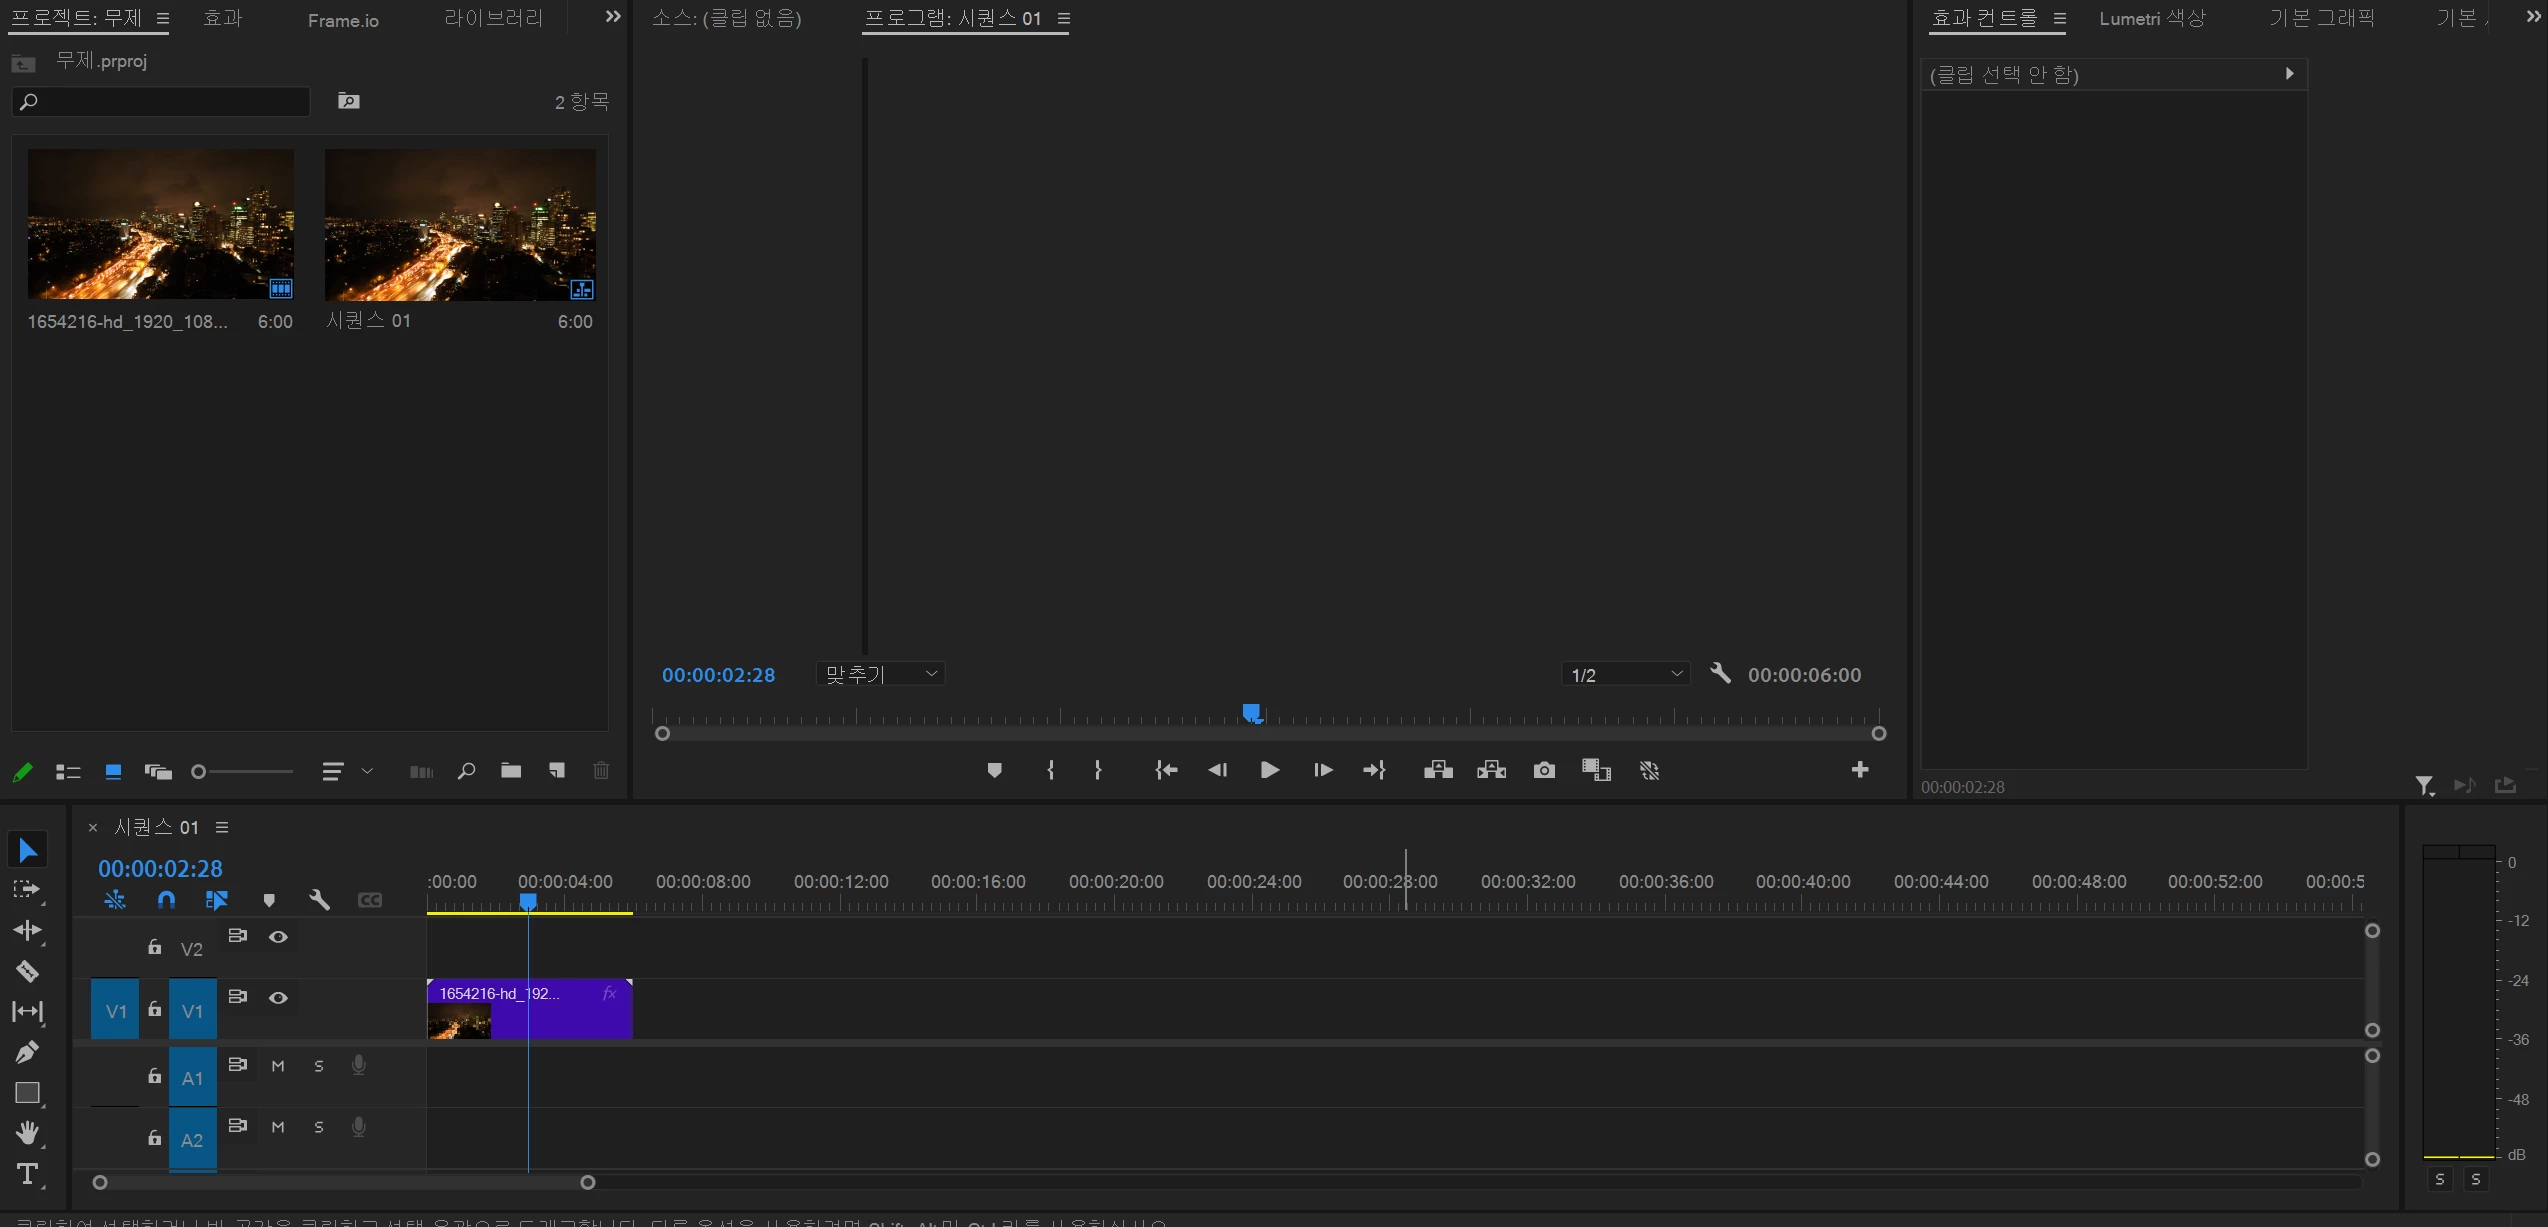Expand the project panel tabs overflow chevron
This screenshot has width=2548, height=1227.
click(613, 17)
